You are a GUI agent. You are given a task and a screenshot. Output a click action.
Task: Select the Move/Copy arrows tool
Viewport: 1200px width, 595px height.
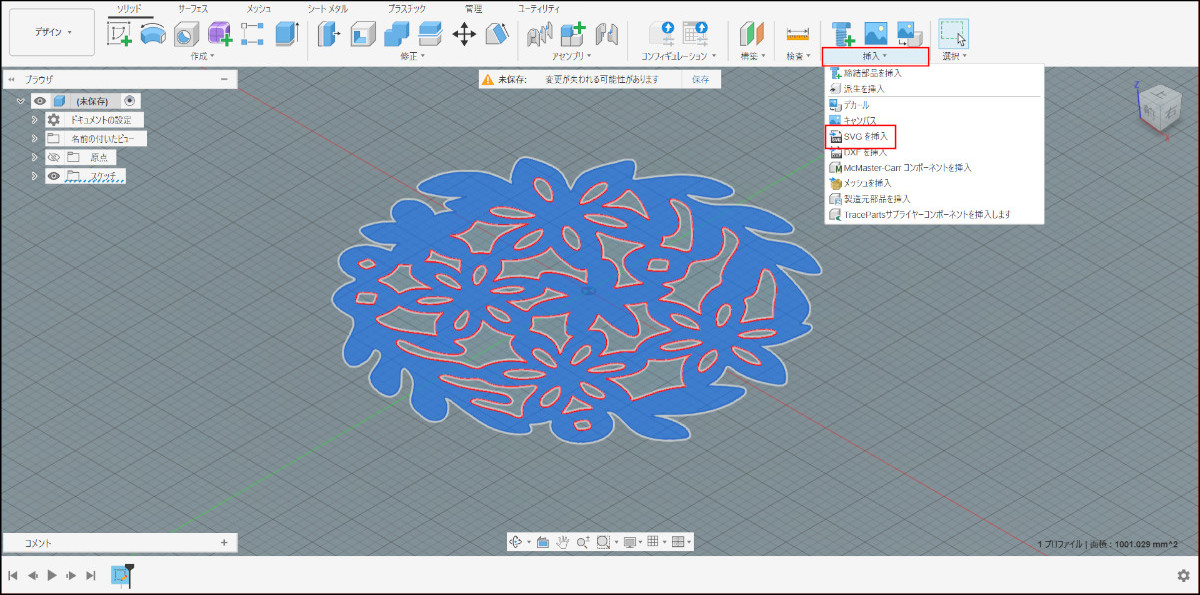pos(464,33)
